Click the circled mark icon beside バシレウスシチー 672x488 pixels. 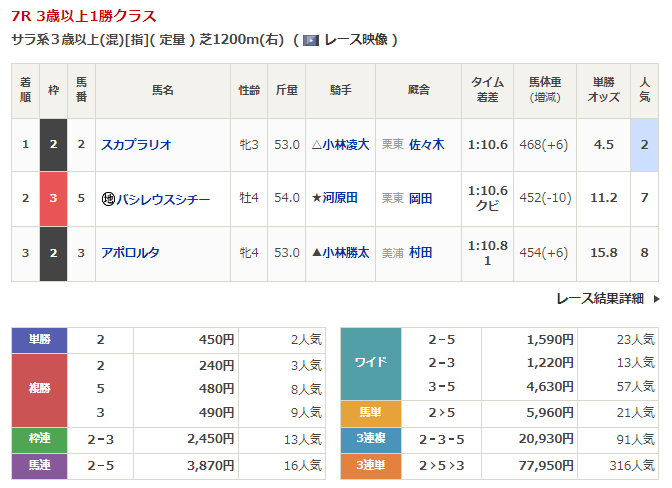click(108, 199)
